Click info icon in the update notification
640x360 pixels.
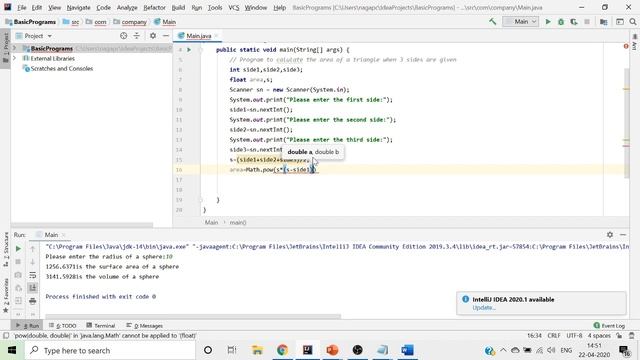coord(465,299)
